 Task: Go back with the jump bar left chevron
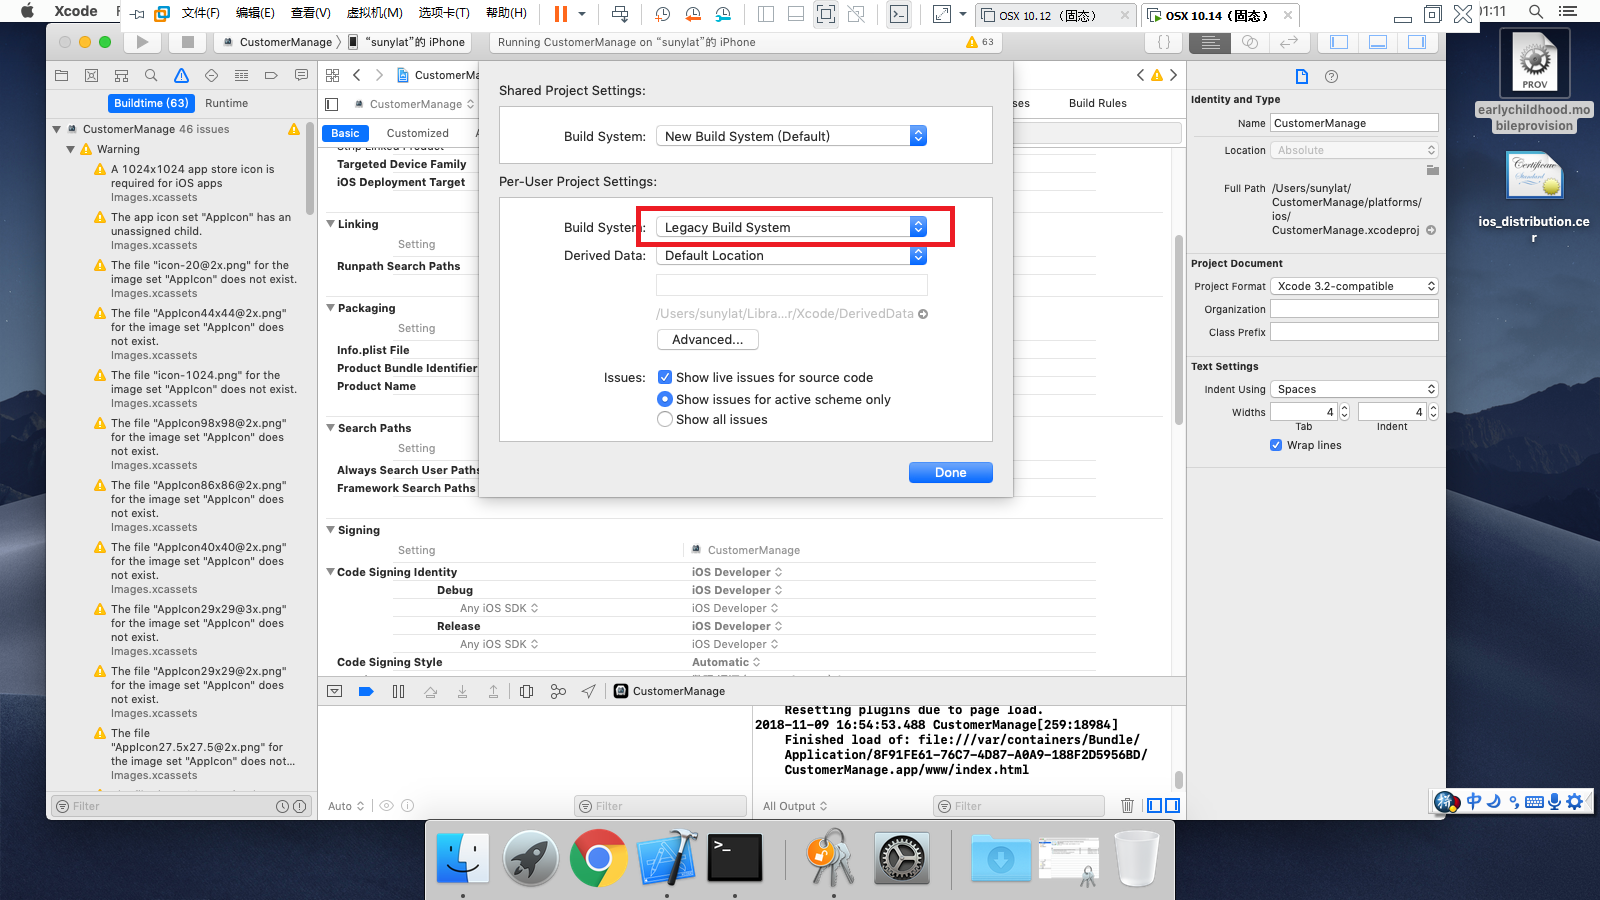tap(357, 75)
